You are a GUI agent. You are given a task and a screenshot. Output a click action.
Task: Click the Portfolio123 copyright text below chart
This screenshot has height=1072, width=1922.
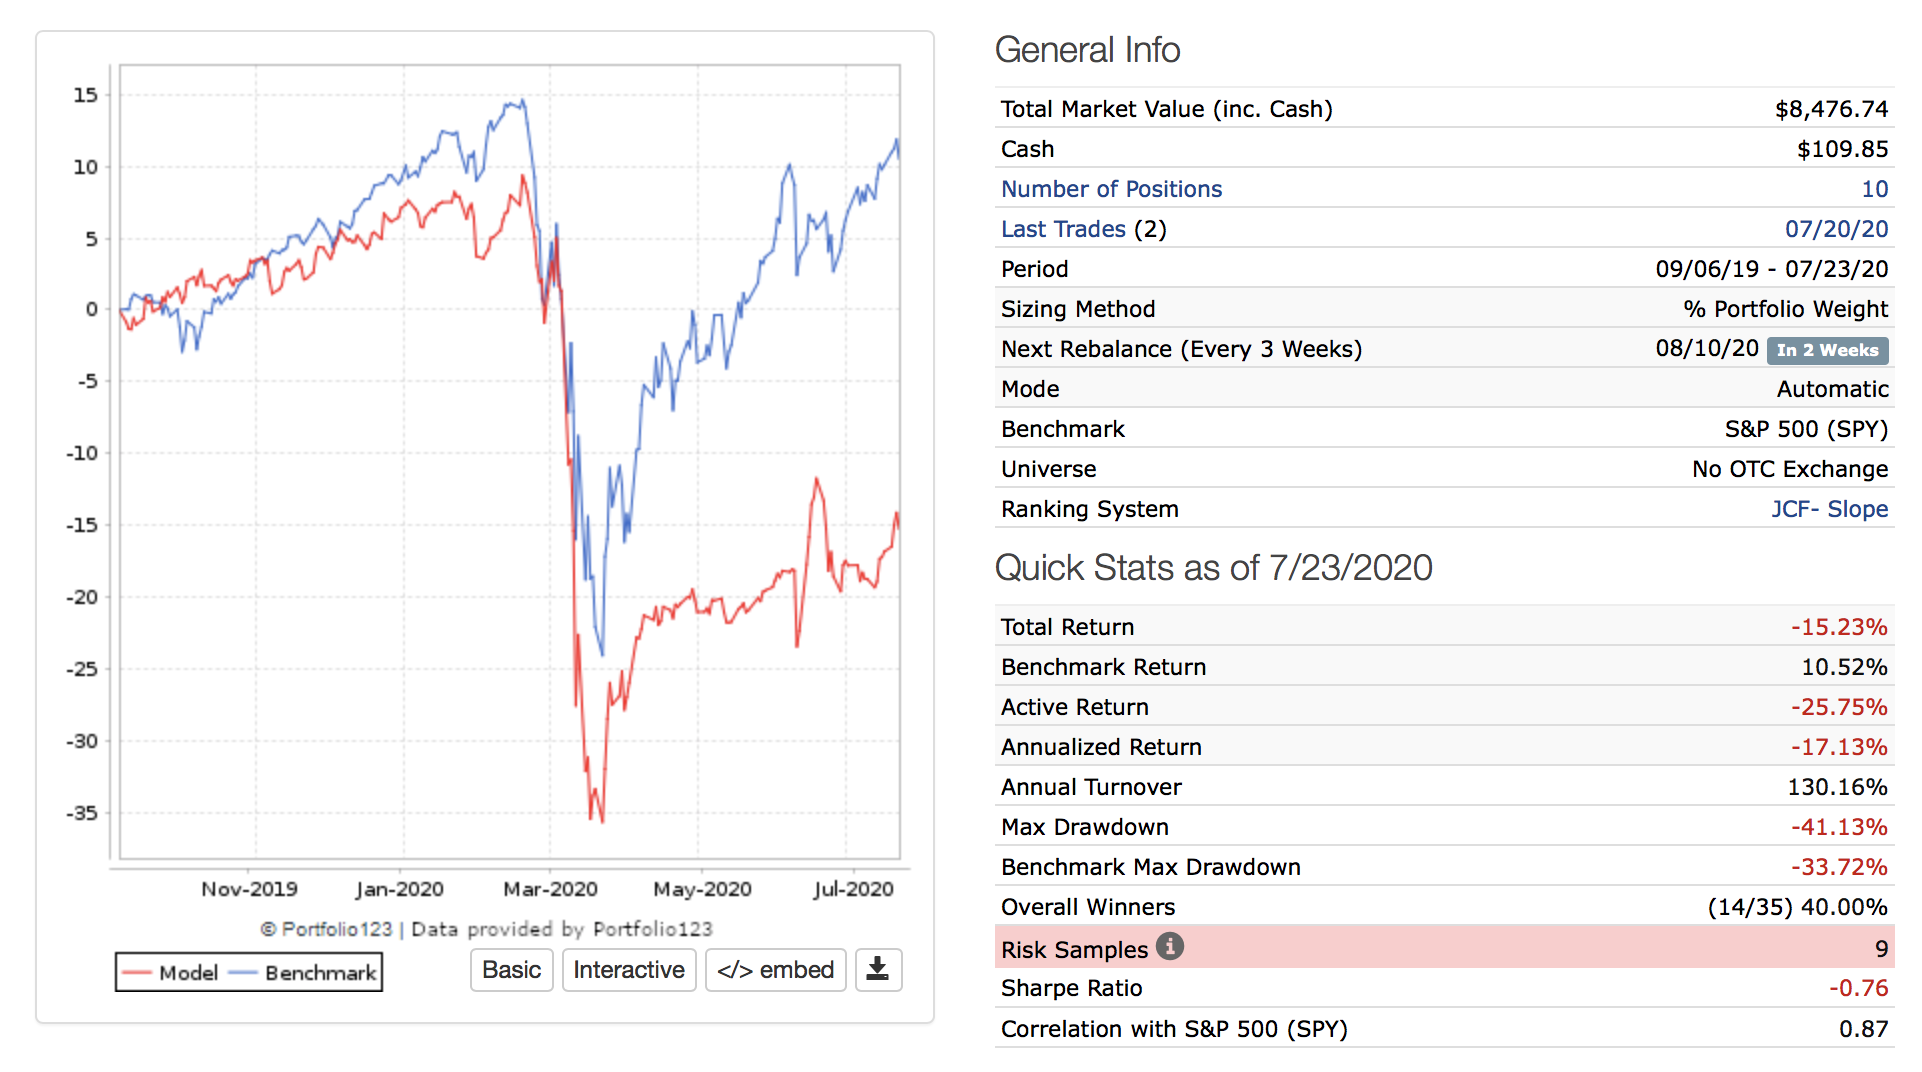486,929
